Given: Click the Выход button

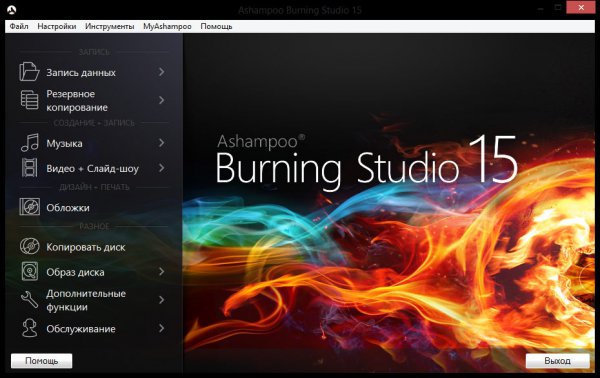Looking at the screenshot, I should [x=558, y=361].
